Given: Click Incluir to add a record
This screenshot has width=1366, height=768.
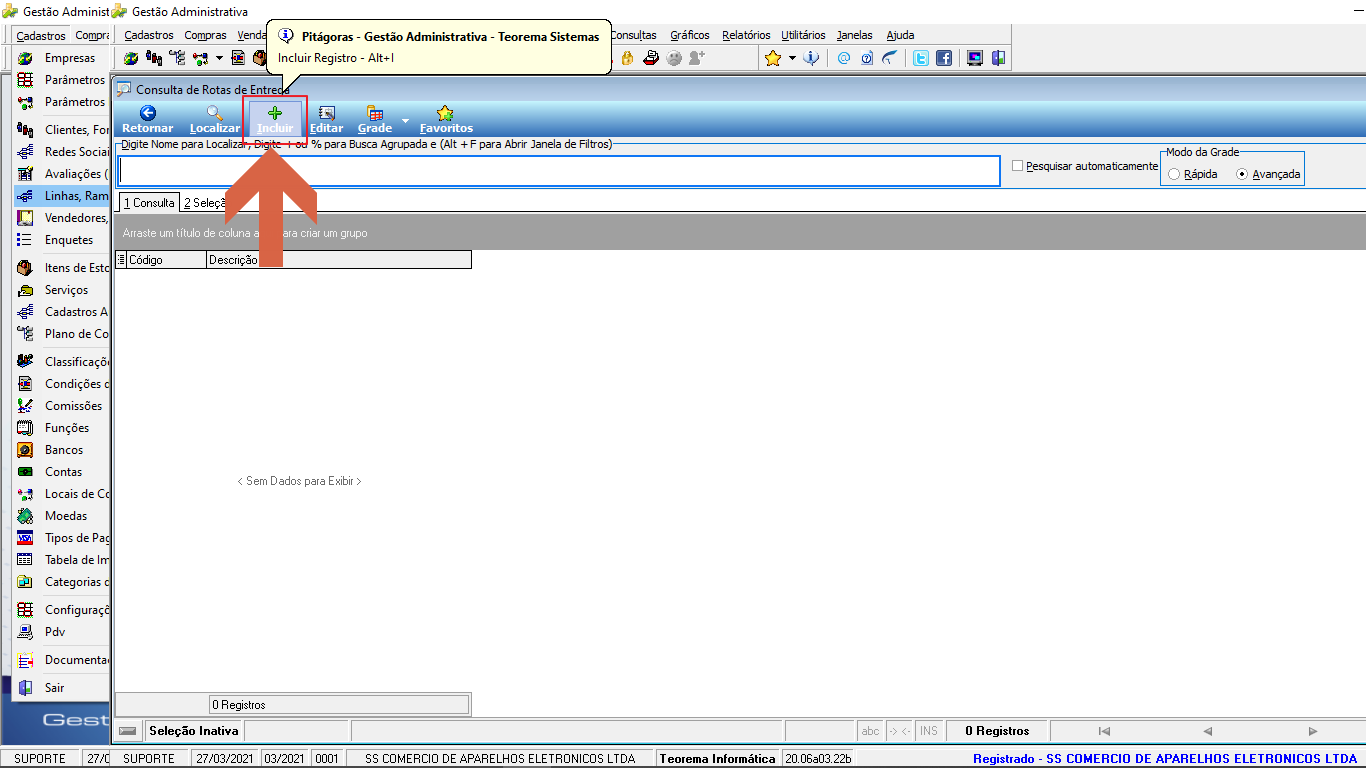Looking at the screenshot, I should [275, 119].
